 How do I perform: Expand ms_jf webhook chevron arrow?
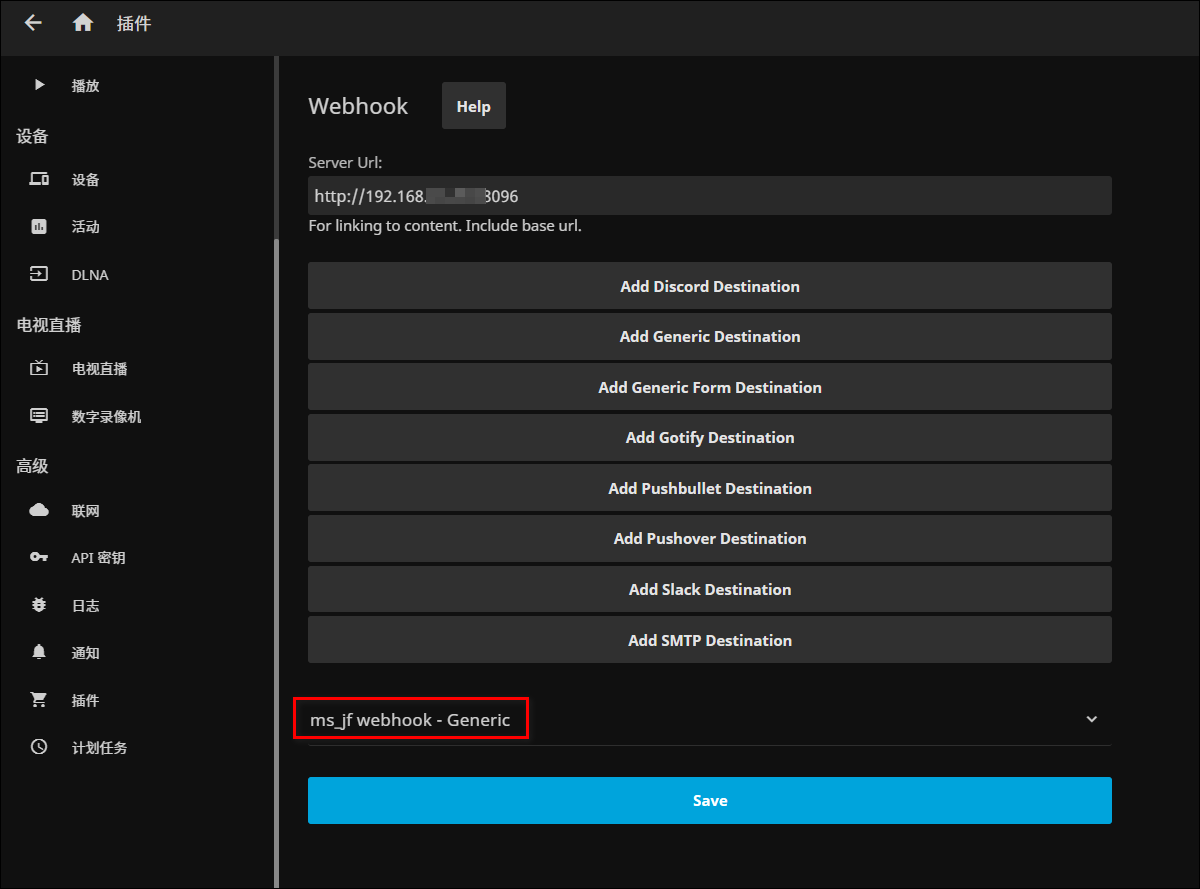point(1092,719)
